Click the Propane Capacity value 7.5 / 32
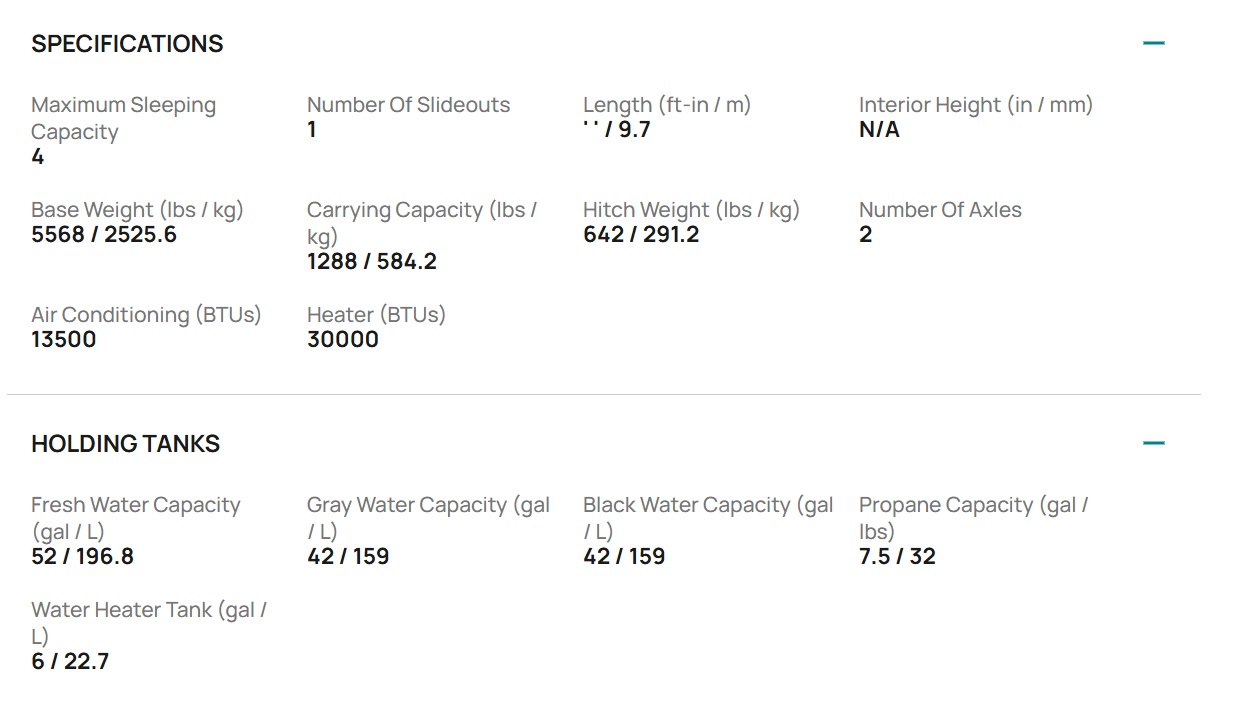1245x711 pixels. (897, 557)
